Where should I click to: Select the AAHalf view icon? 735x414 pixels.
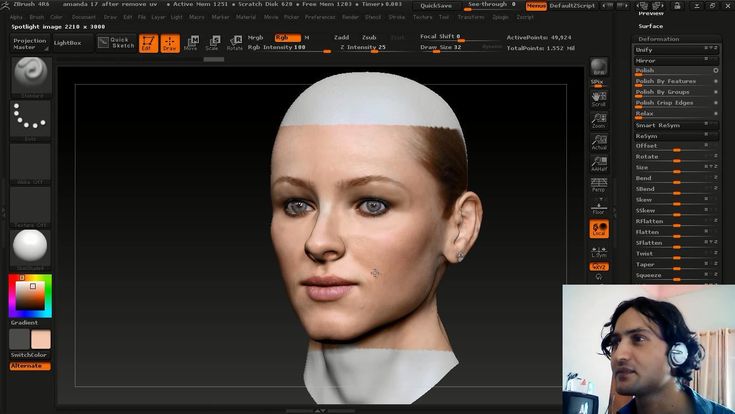pos(599,164)
